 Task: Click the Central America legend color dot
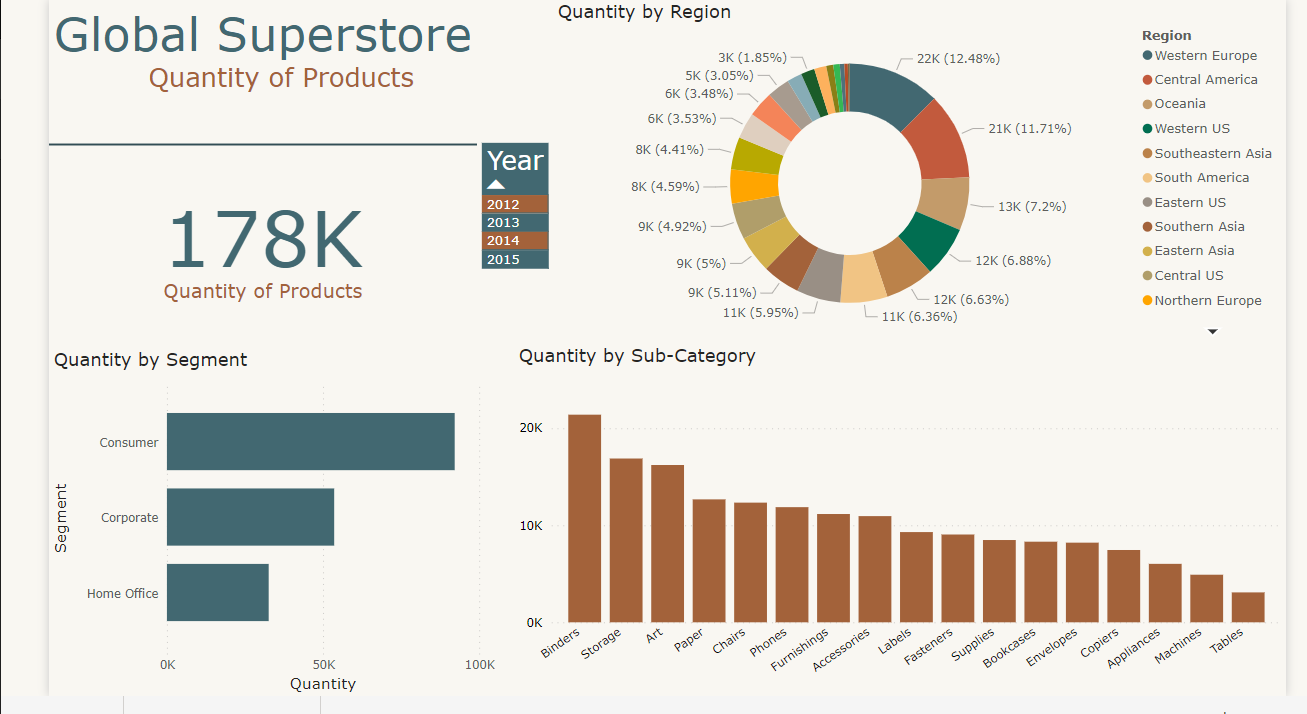[1147, 80]
